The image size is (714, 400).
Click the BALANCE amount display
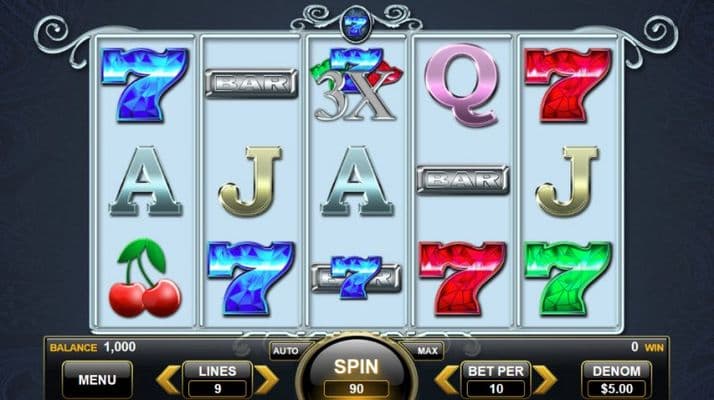click(119, 347)
